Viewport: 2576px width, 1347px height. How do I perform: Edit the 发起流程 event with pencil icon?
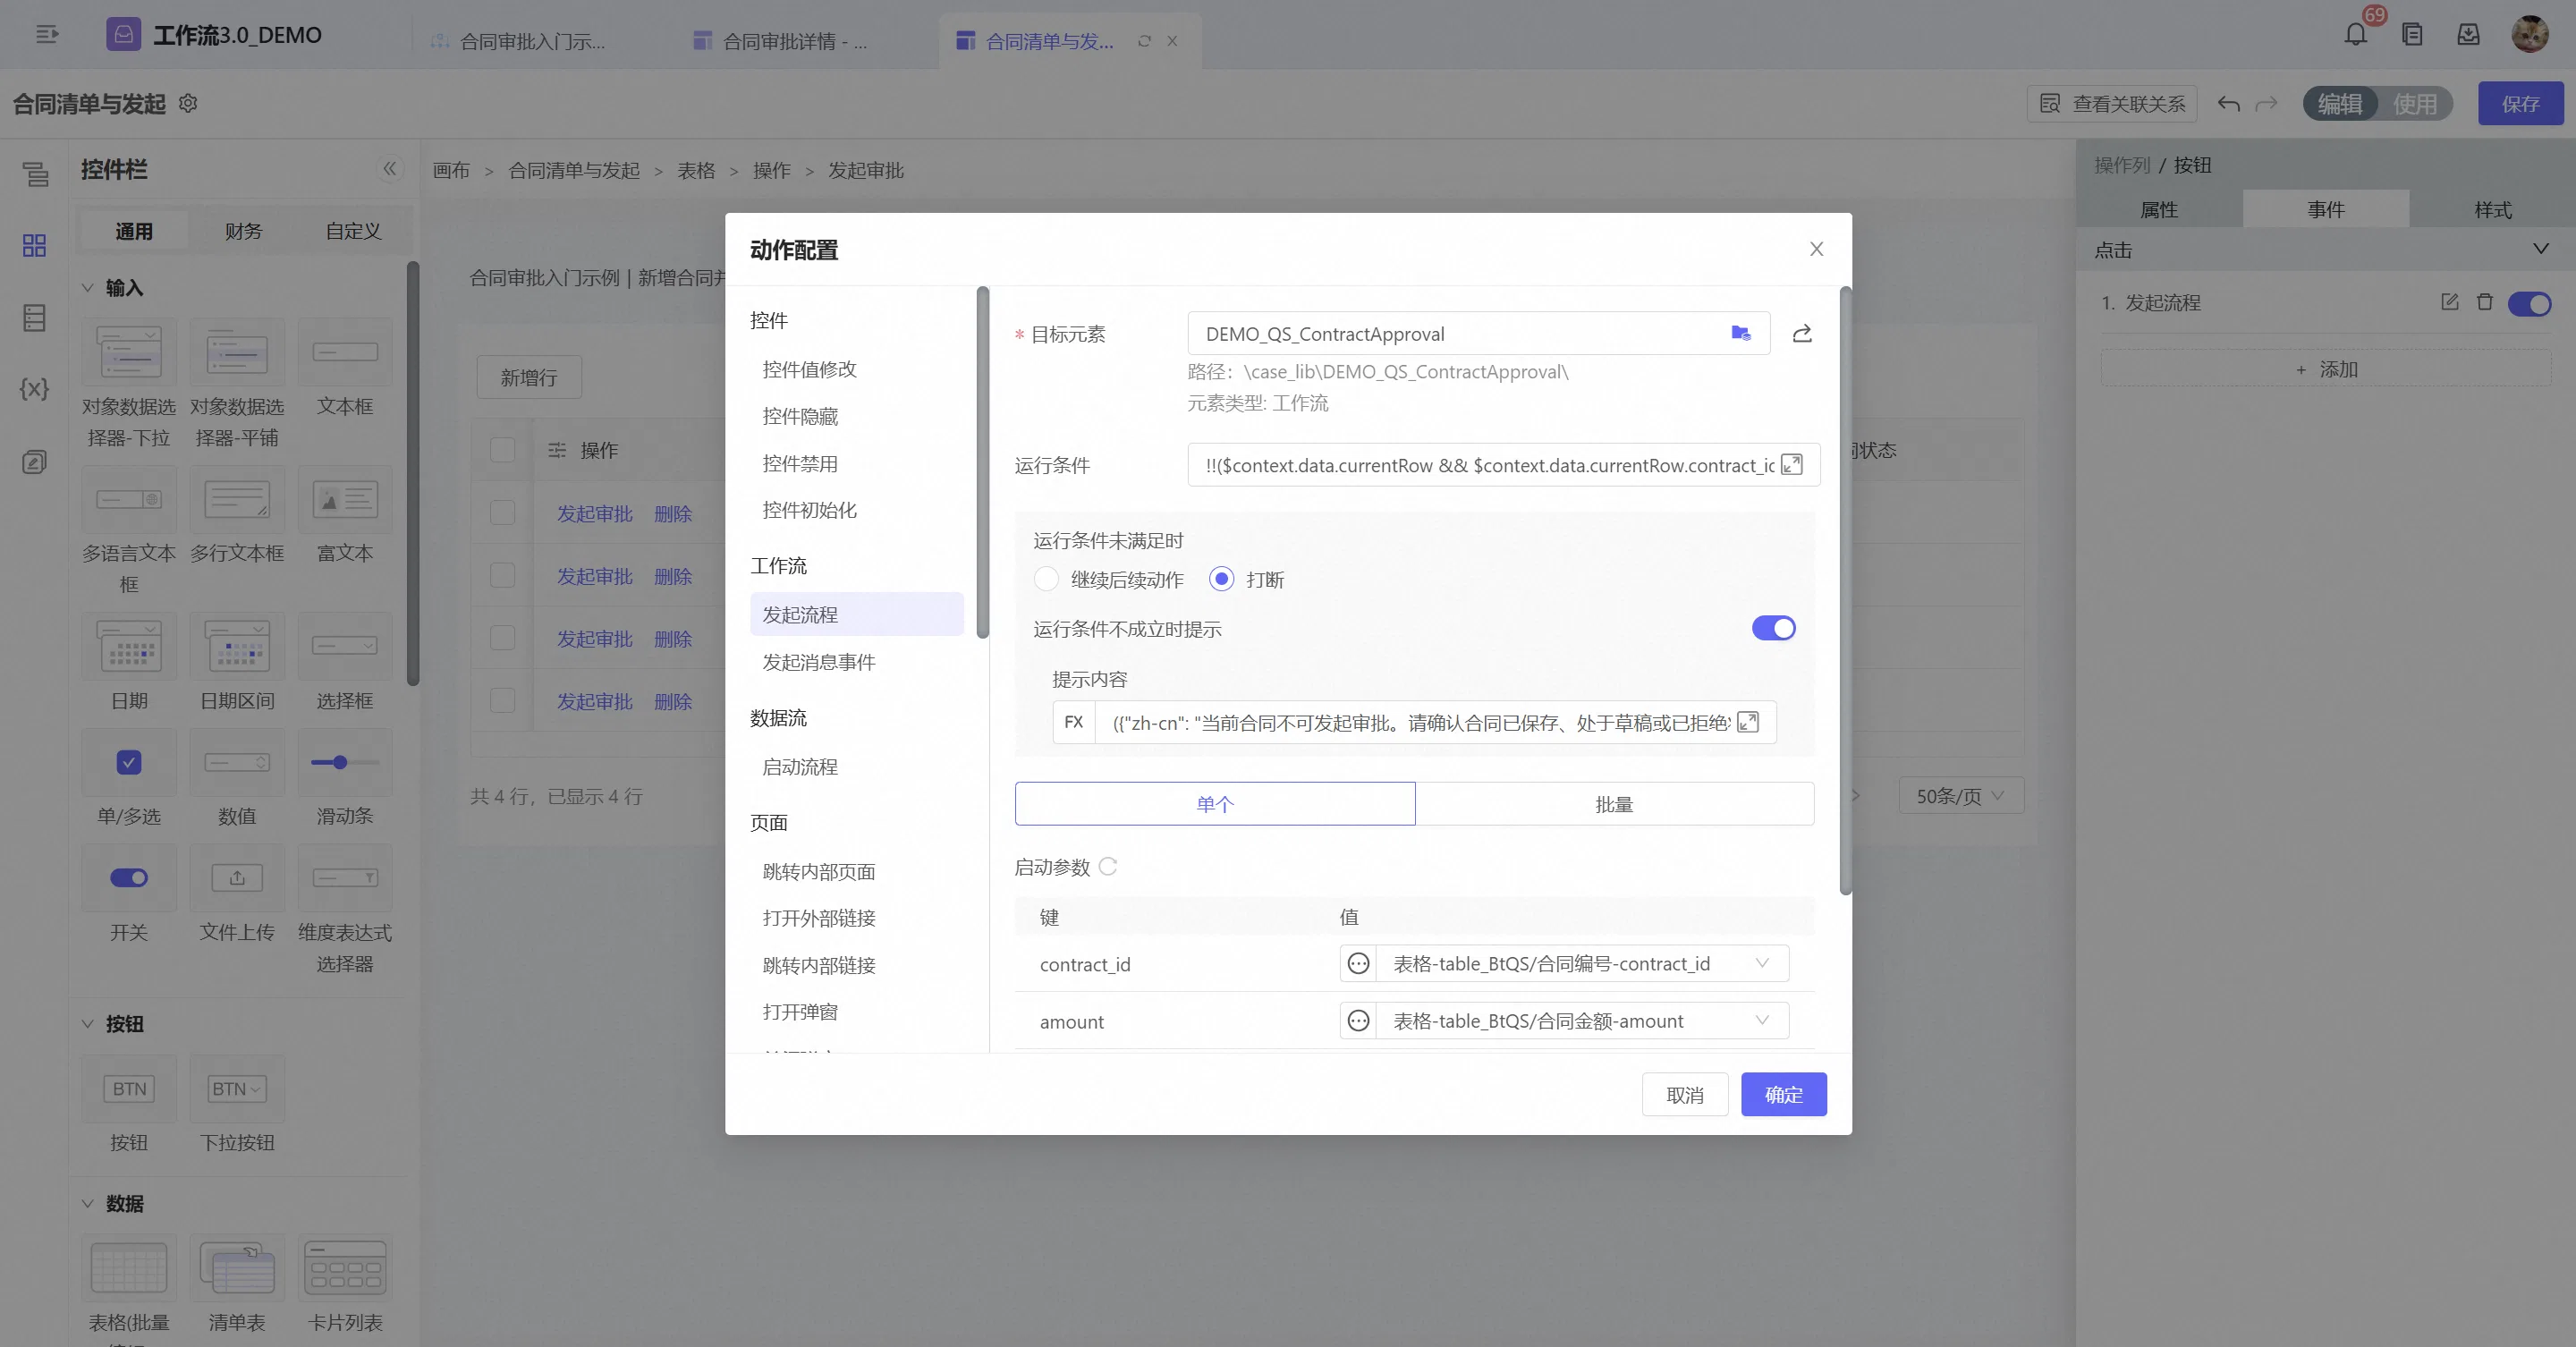coord(2449,302)
